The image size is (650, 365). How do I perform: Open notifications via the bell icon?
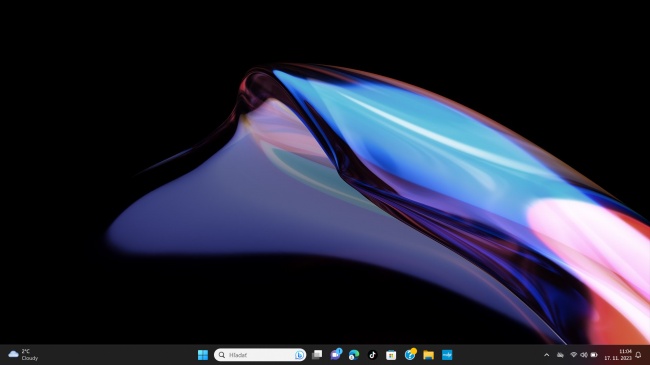click(x=638, y=355)
